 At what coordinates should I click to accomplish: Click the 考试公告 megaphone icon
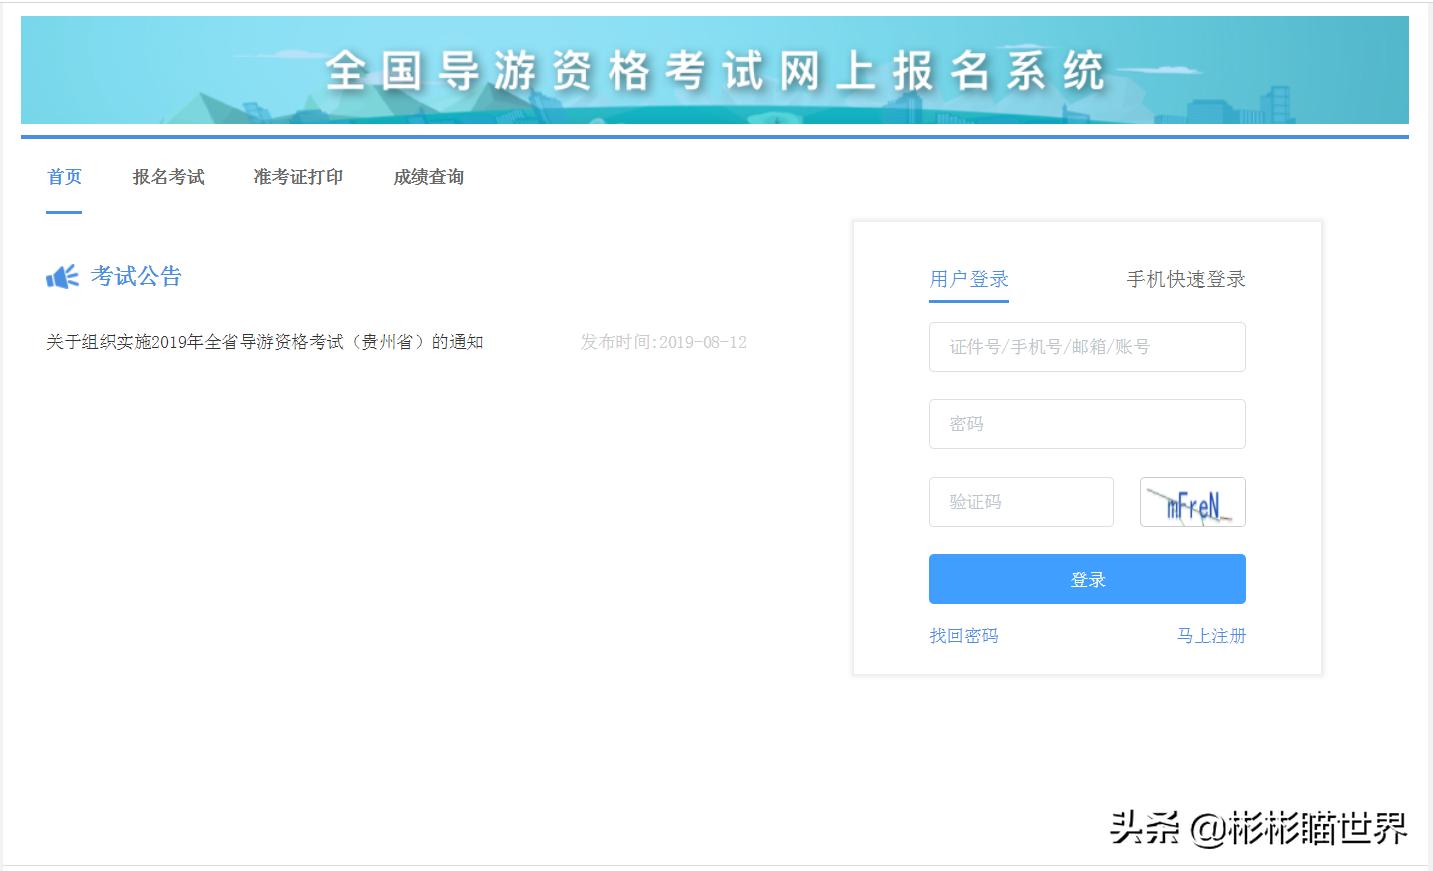[x=62, y=277]
